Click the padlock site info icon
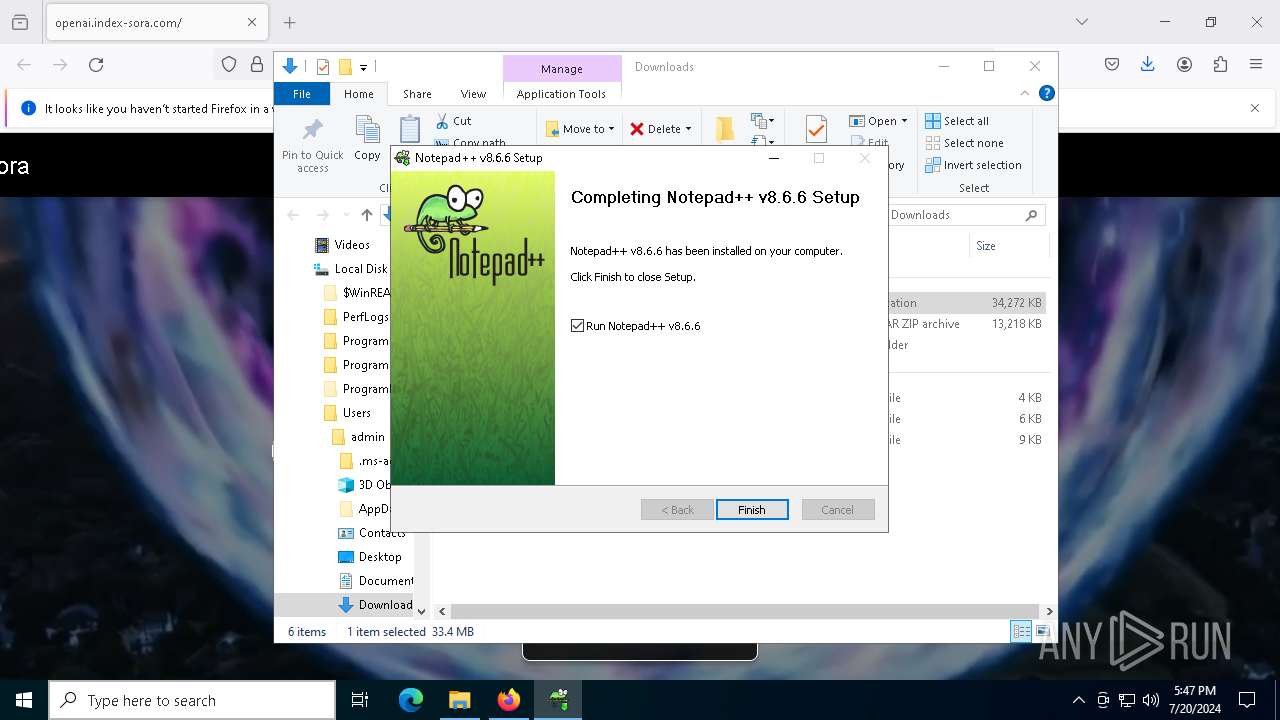Screen dimensions: 1280x720 257,64
